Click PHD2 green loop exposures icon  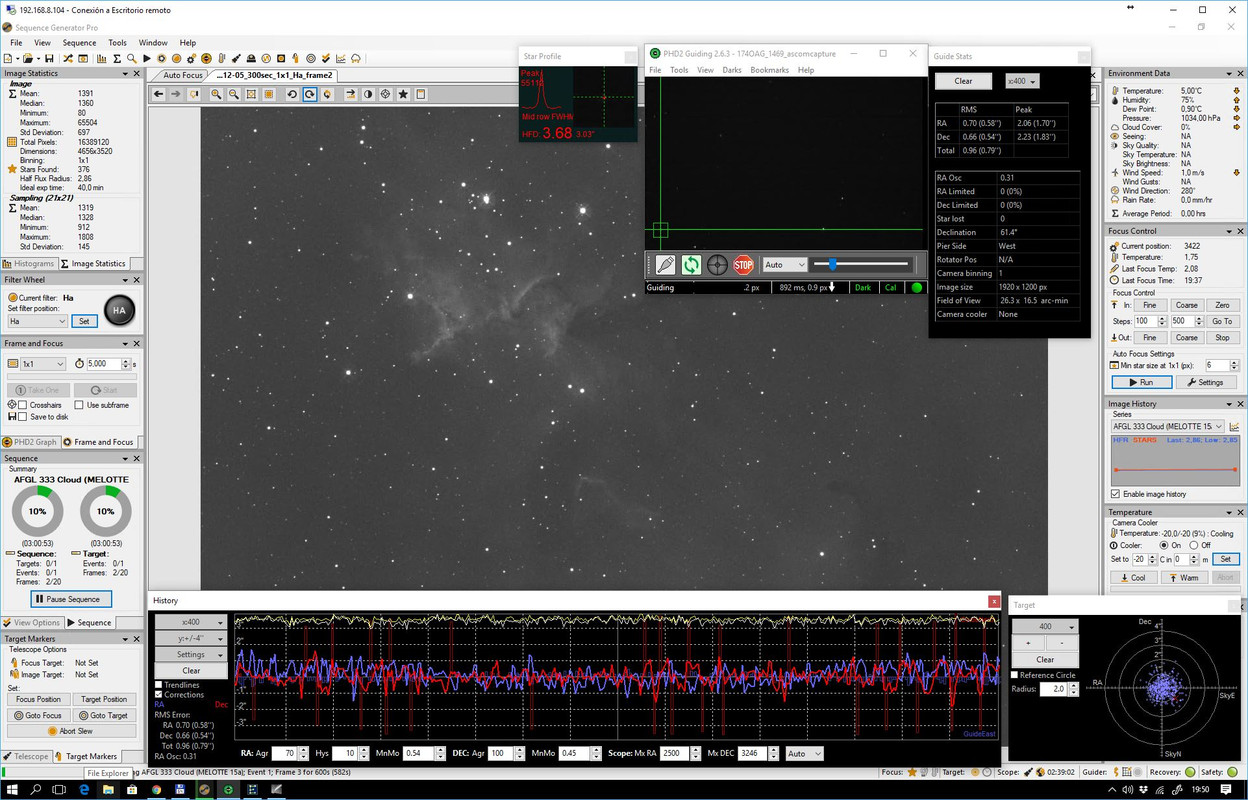(691, 265)
